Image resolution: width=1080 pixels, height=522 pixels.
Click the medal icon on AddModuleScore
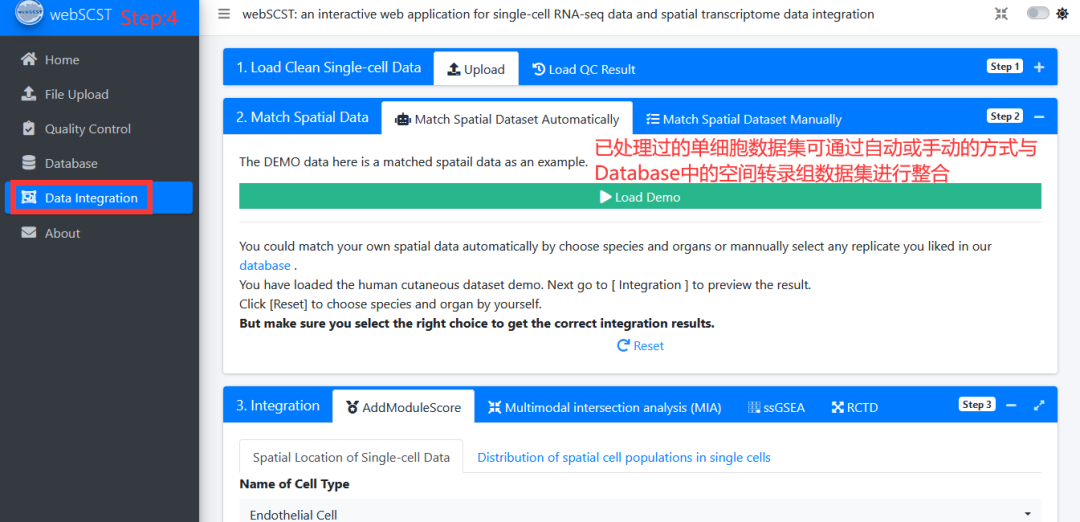click(x=352, y=407)
